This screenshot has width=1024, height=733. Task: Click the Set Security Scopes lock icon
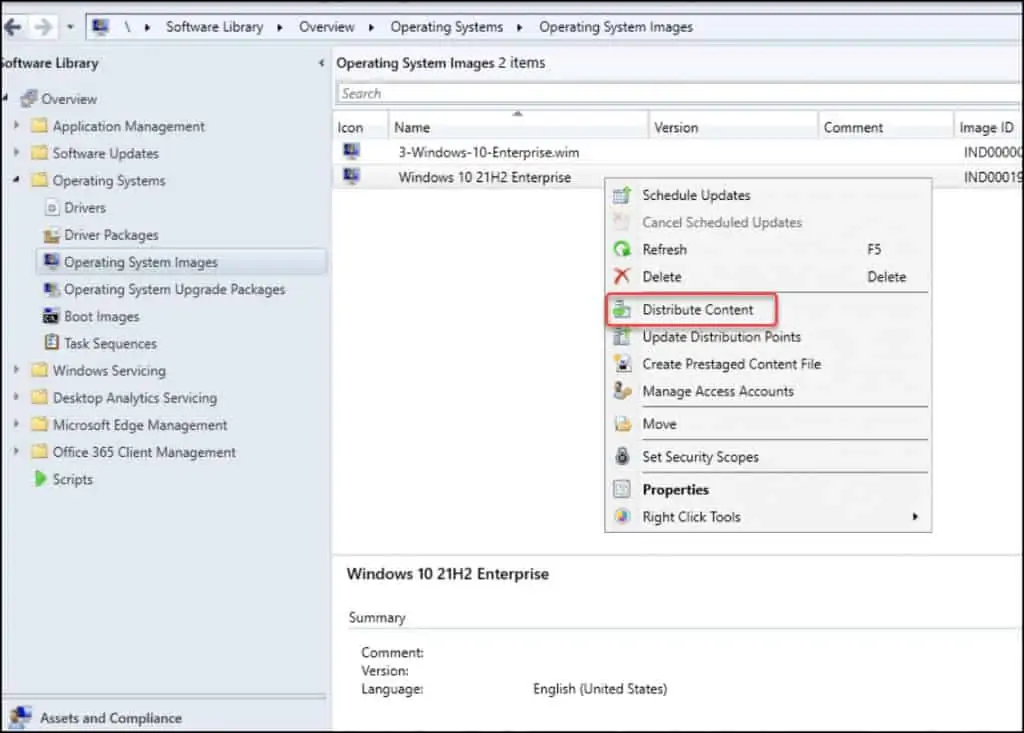[622, 457]
